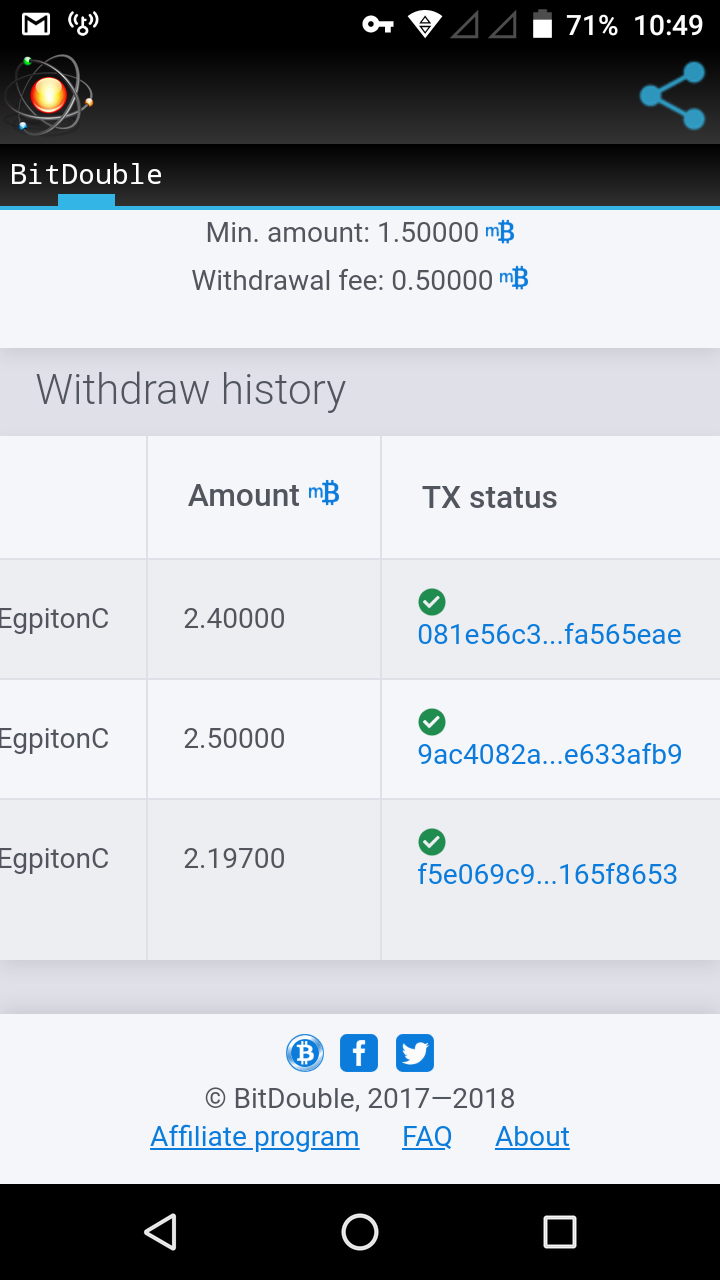Tap the Amount column header

[264, 496]
